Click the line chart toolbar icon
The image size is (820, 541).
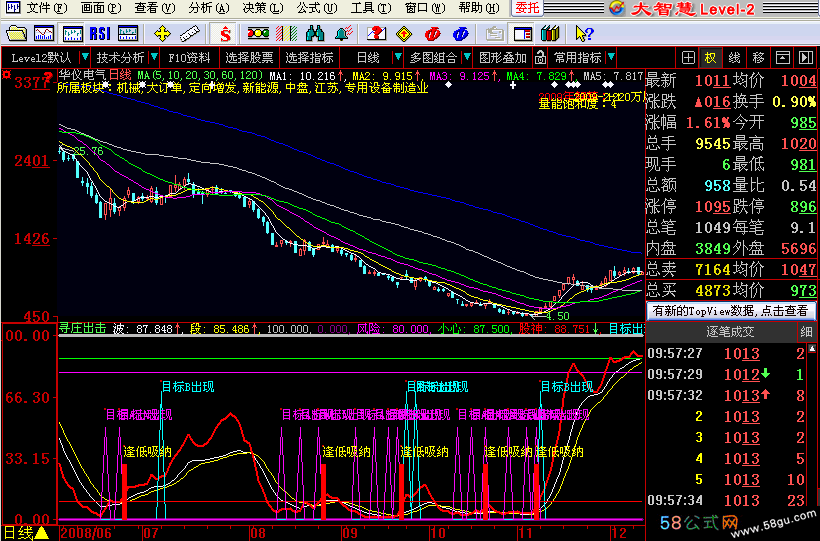[x=44, y=34]
